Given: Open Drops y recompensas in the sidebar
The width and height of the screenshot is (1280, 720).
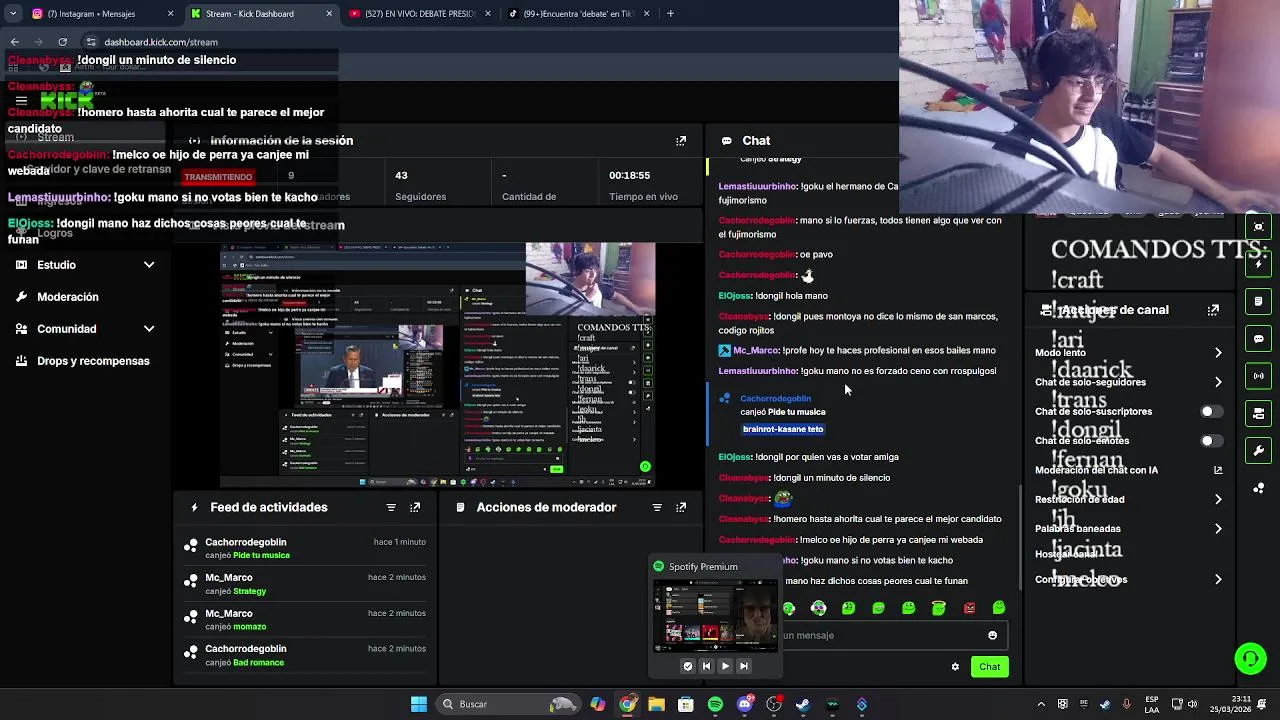Looking at the screenshot, I should coord(82,361).
